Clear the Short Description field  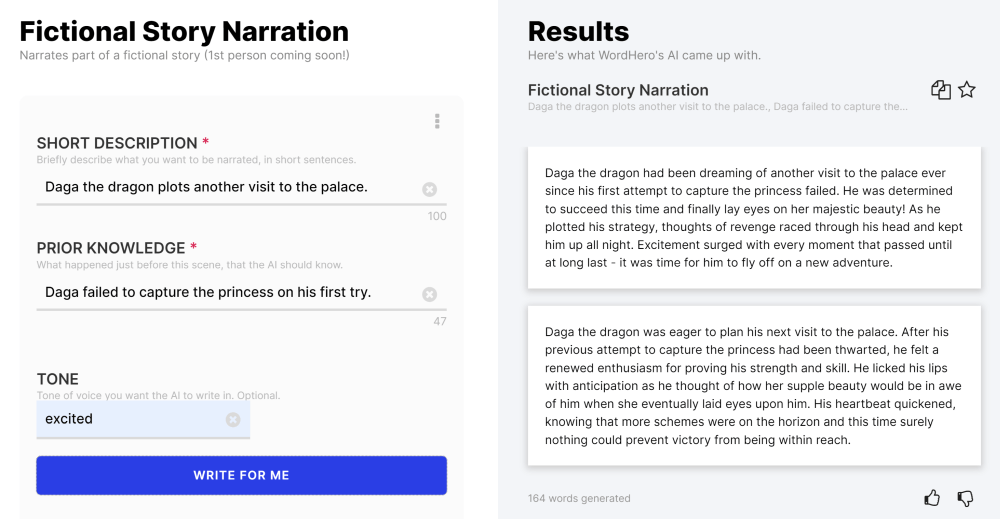pos(429,189)
